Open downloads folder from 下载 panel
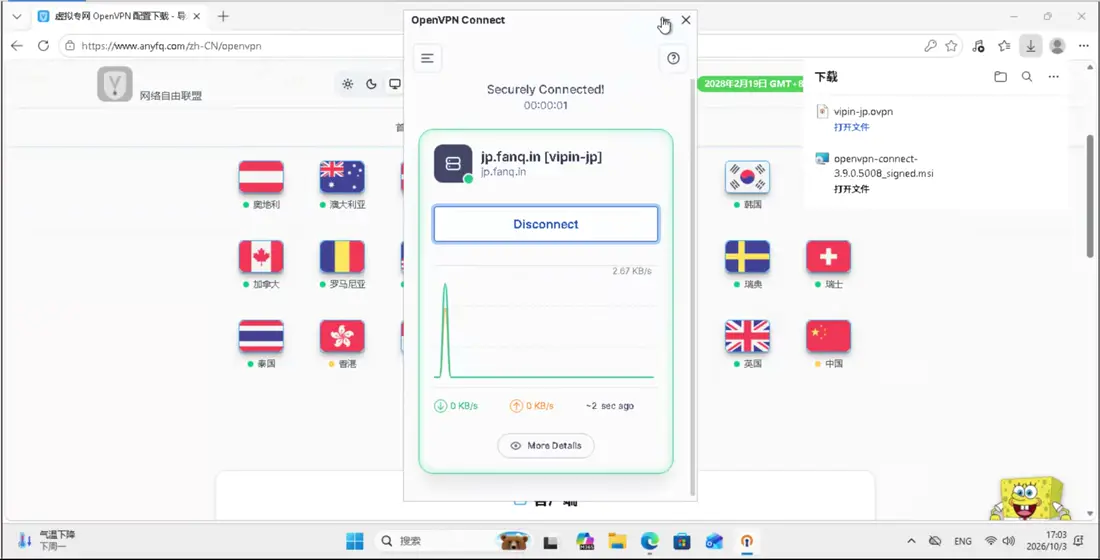This screenshot has height=560, width=1100. (1000, 76)
